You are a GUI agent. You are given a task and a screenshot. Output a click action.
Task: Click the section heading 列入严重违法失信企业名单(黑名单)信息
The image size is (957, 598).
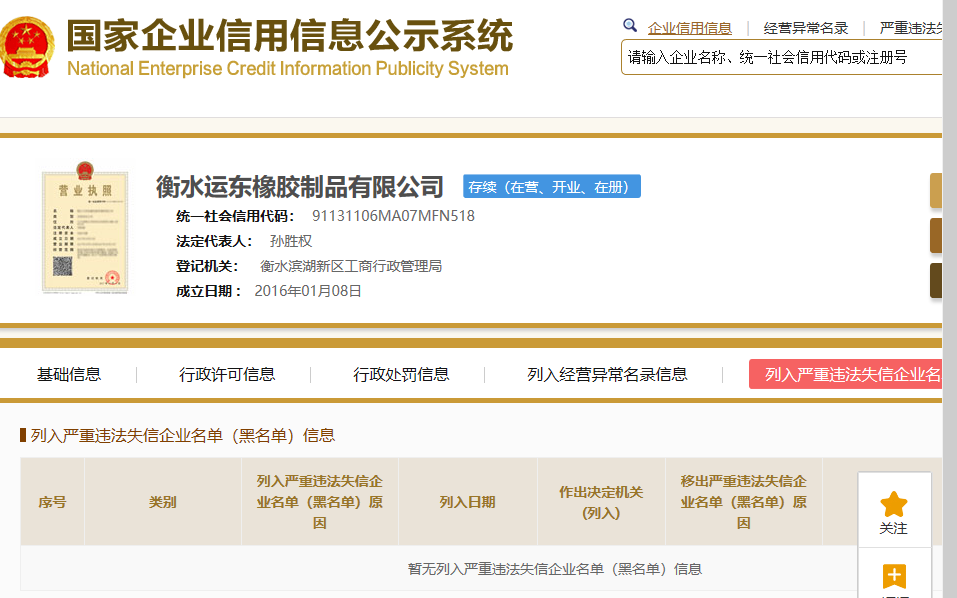point(182,435)
